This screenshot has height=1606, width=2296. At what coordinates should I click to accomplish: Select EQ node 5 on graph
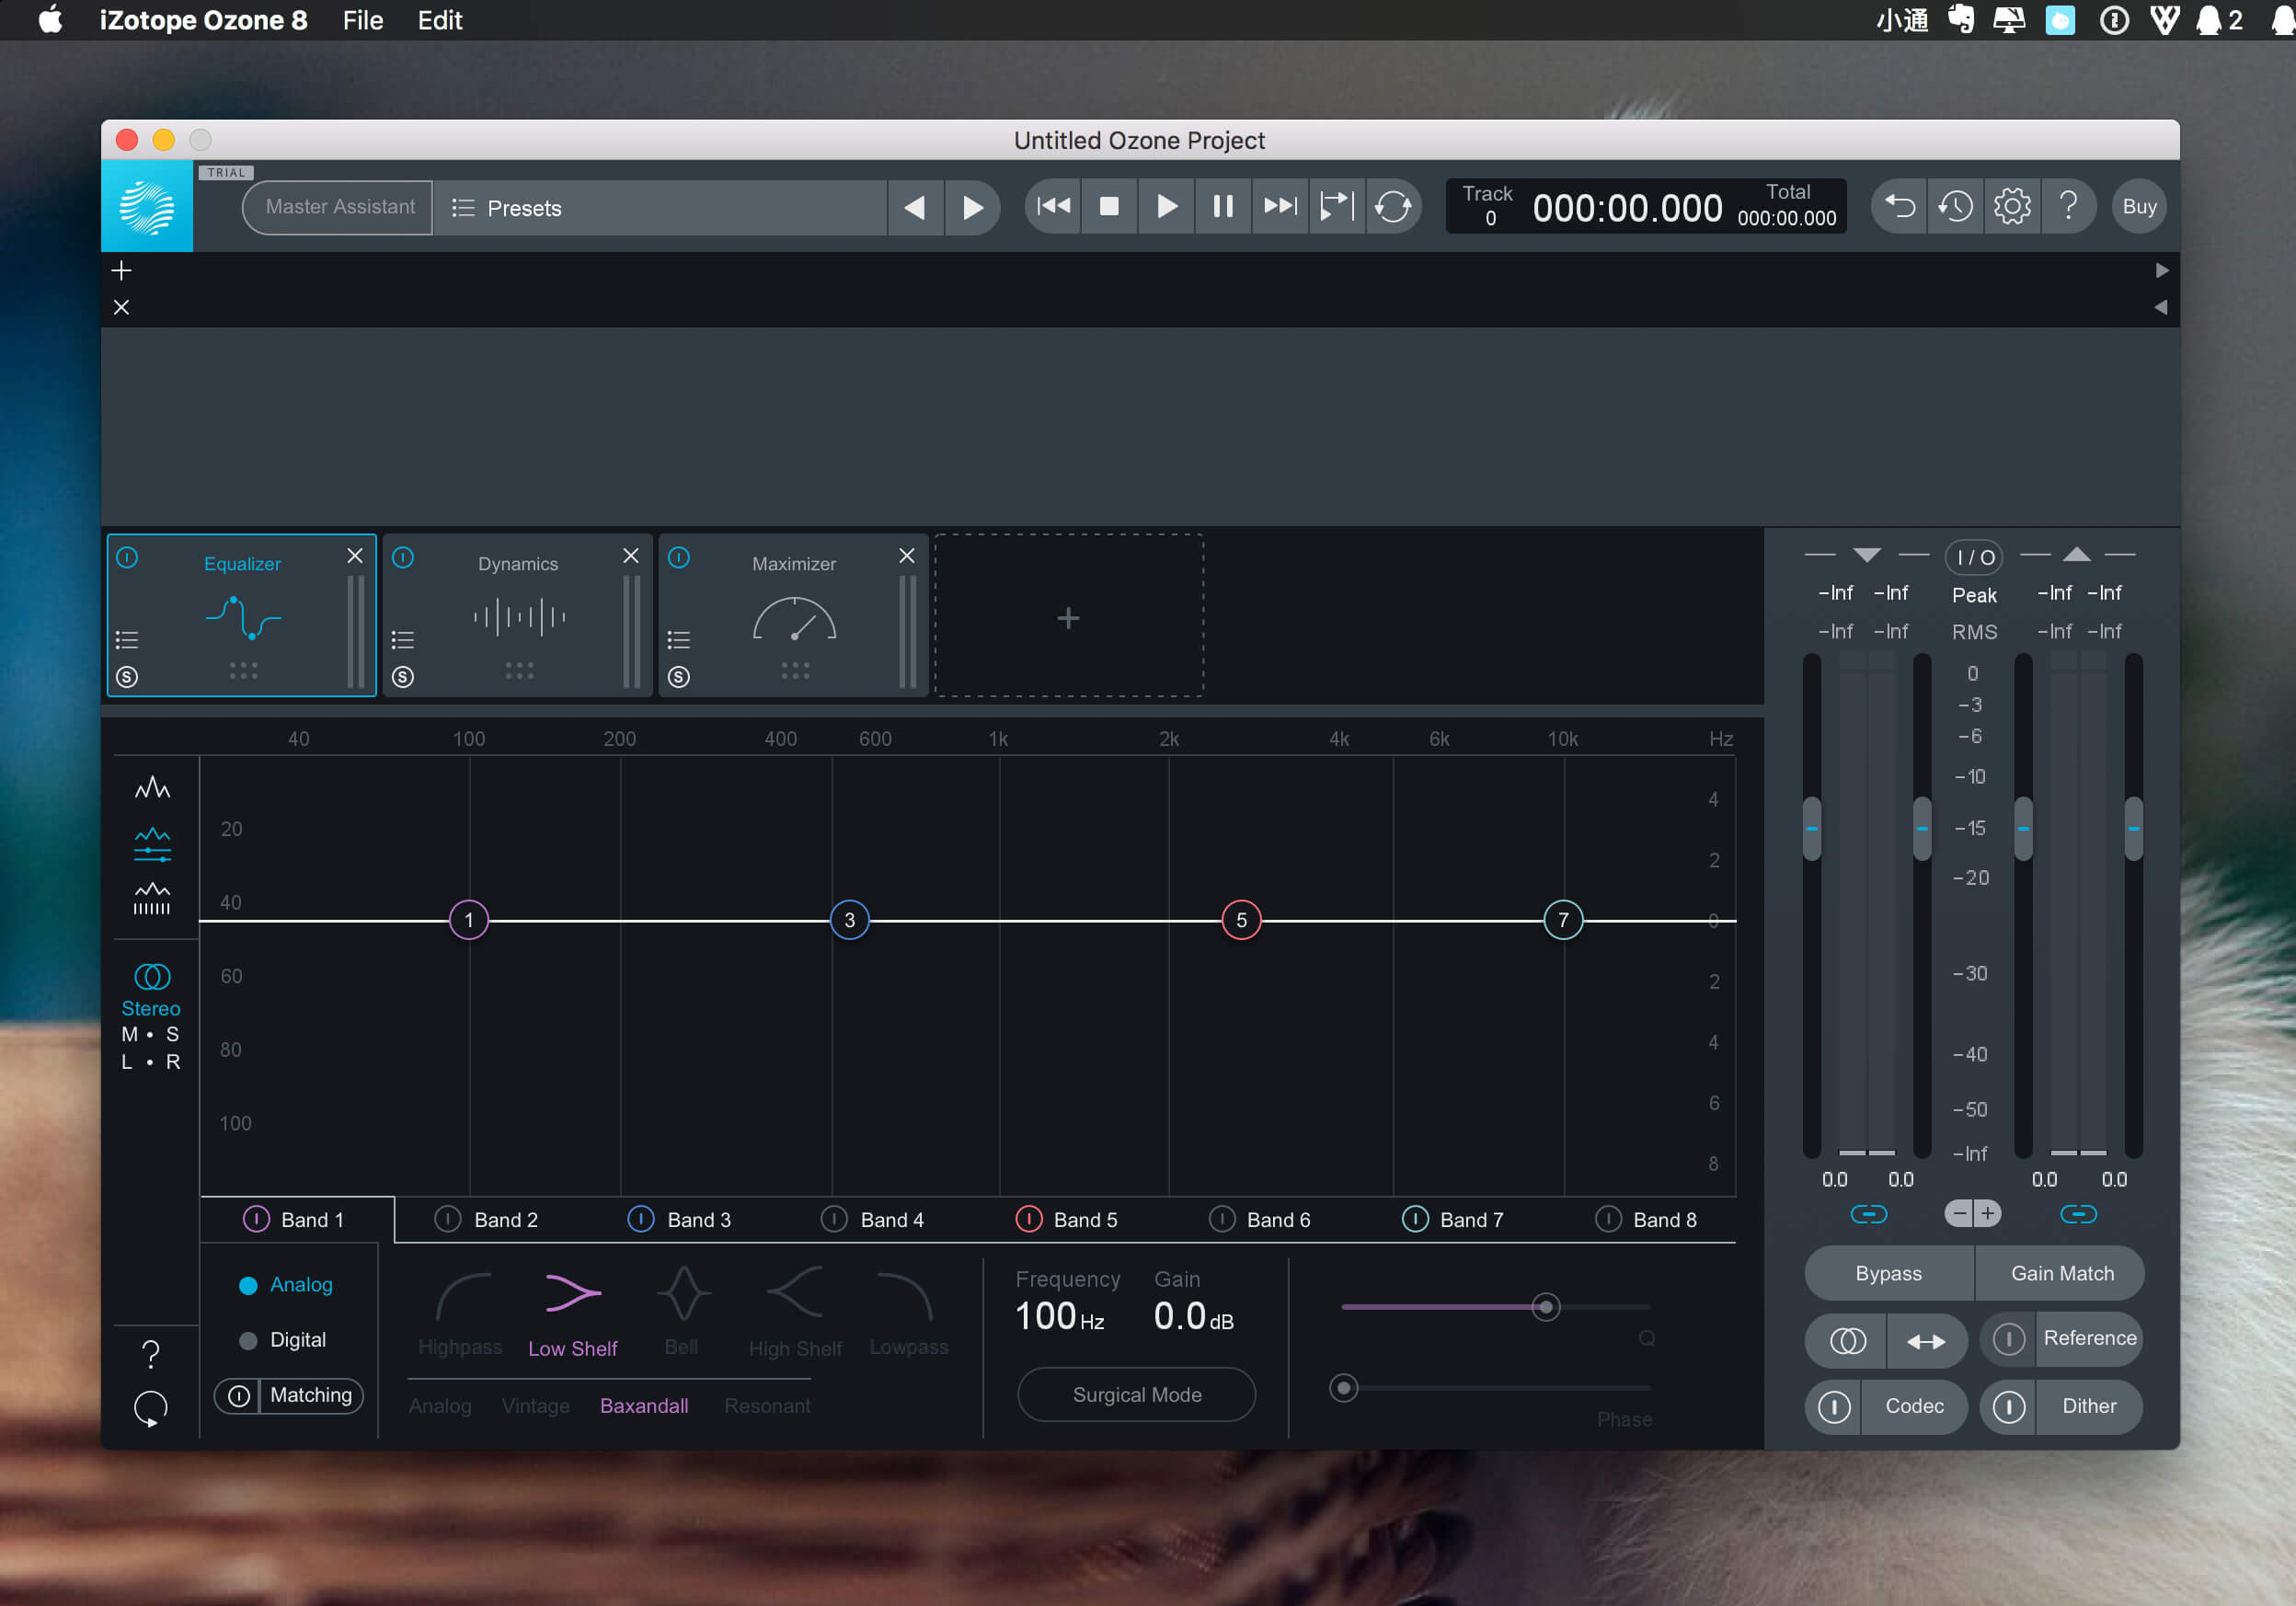pyautogui.click(x=1241, y=920)
